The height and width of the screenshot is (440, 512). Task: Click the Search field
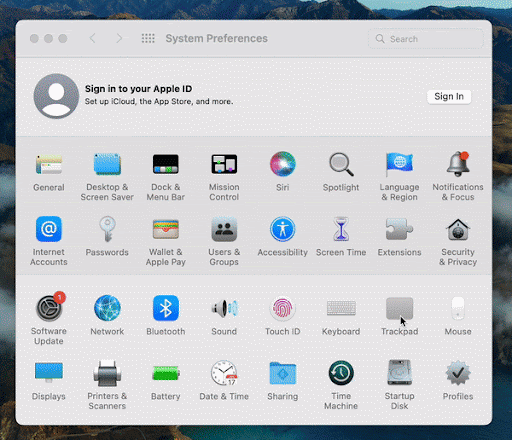[x=426, y=39]
